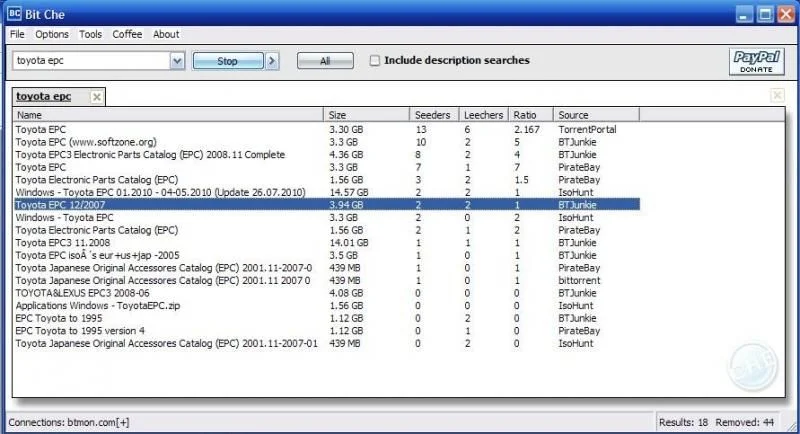Sort results by Seeders column

433,115
